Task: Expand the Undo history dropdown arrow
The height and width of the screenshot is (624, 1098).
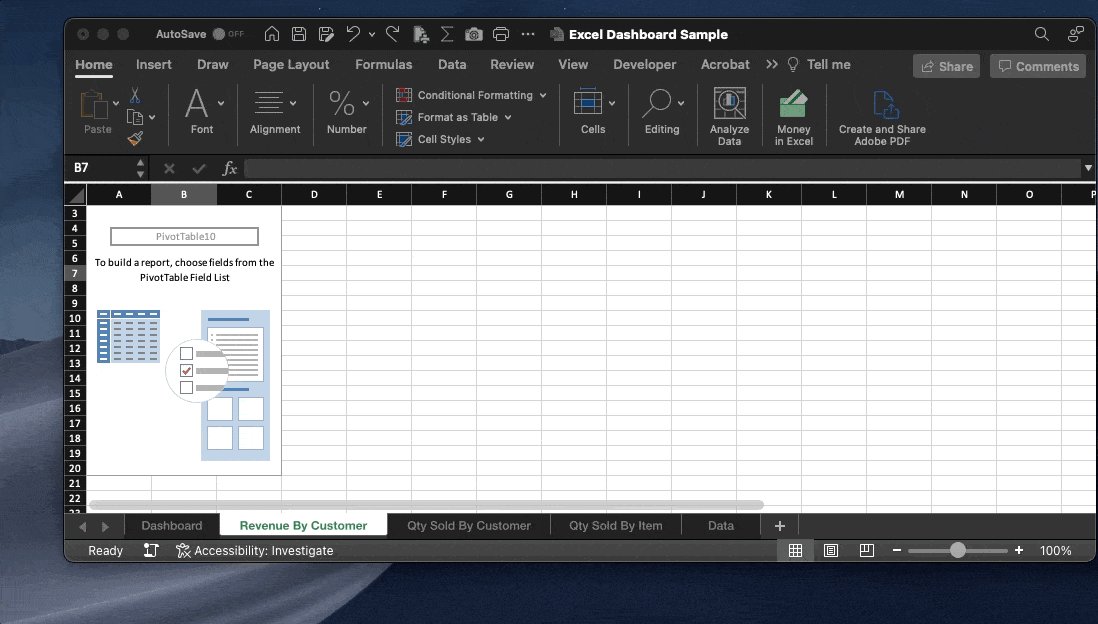Action: coord(371,33)
